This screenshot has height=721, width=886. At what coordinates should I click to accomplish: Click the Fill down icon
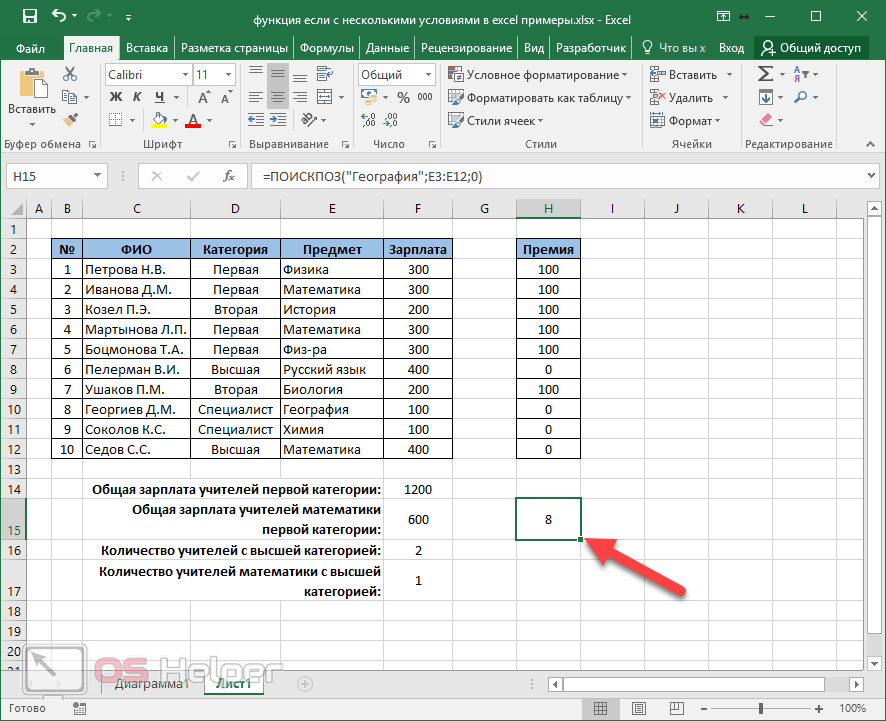pos(766,97)
